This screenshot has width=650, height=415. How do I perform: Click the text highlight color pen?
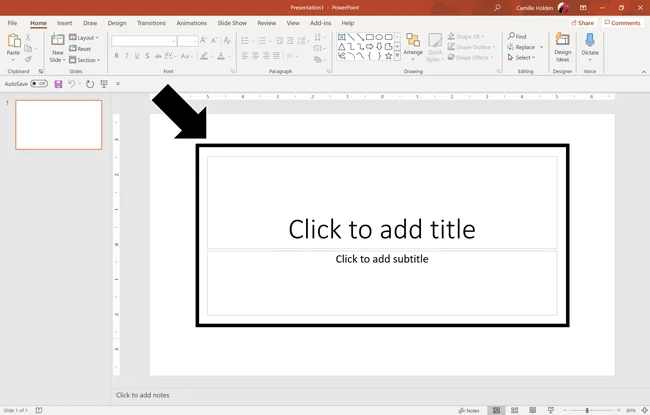click(x=204, y=56)
